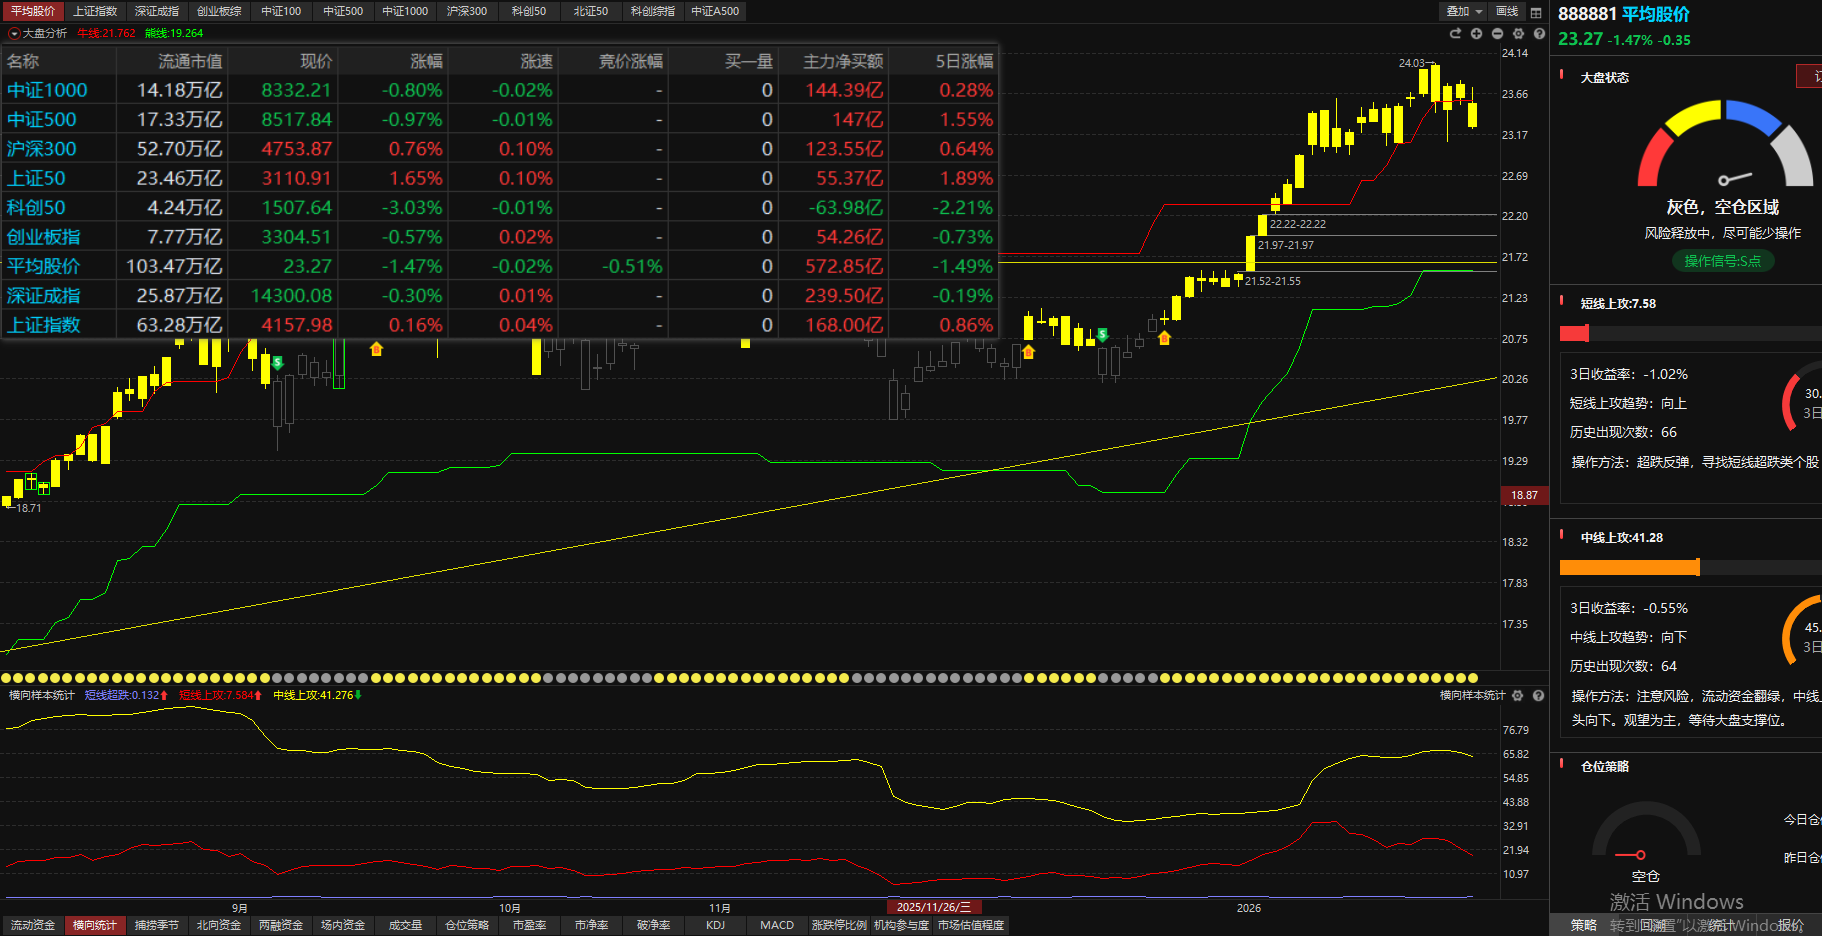Switch to the 沪深300 index tab
This screenshot has height=936, width=1822.
pyautogui.click(x=466, y=11)
